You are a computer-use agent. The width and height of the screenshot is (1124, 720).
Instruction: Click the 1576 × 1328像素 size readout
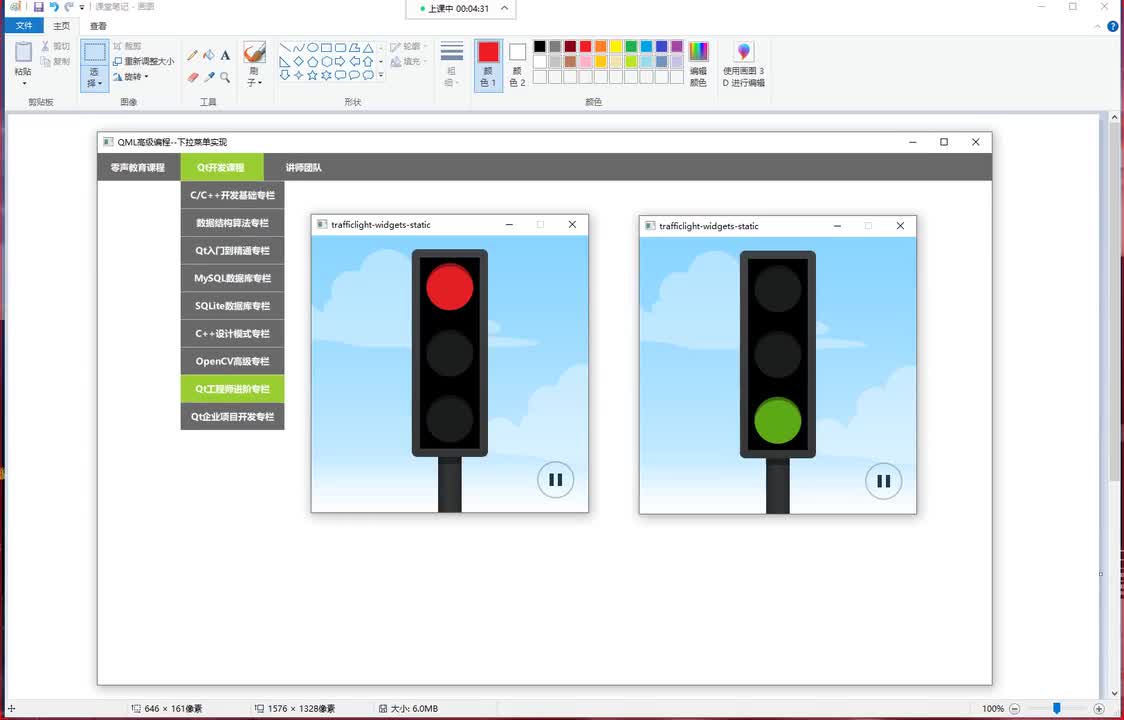pos(301,709)
